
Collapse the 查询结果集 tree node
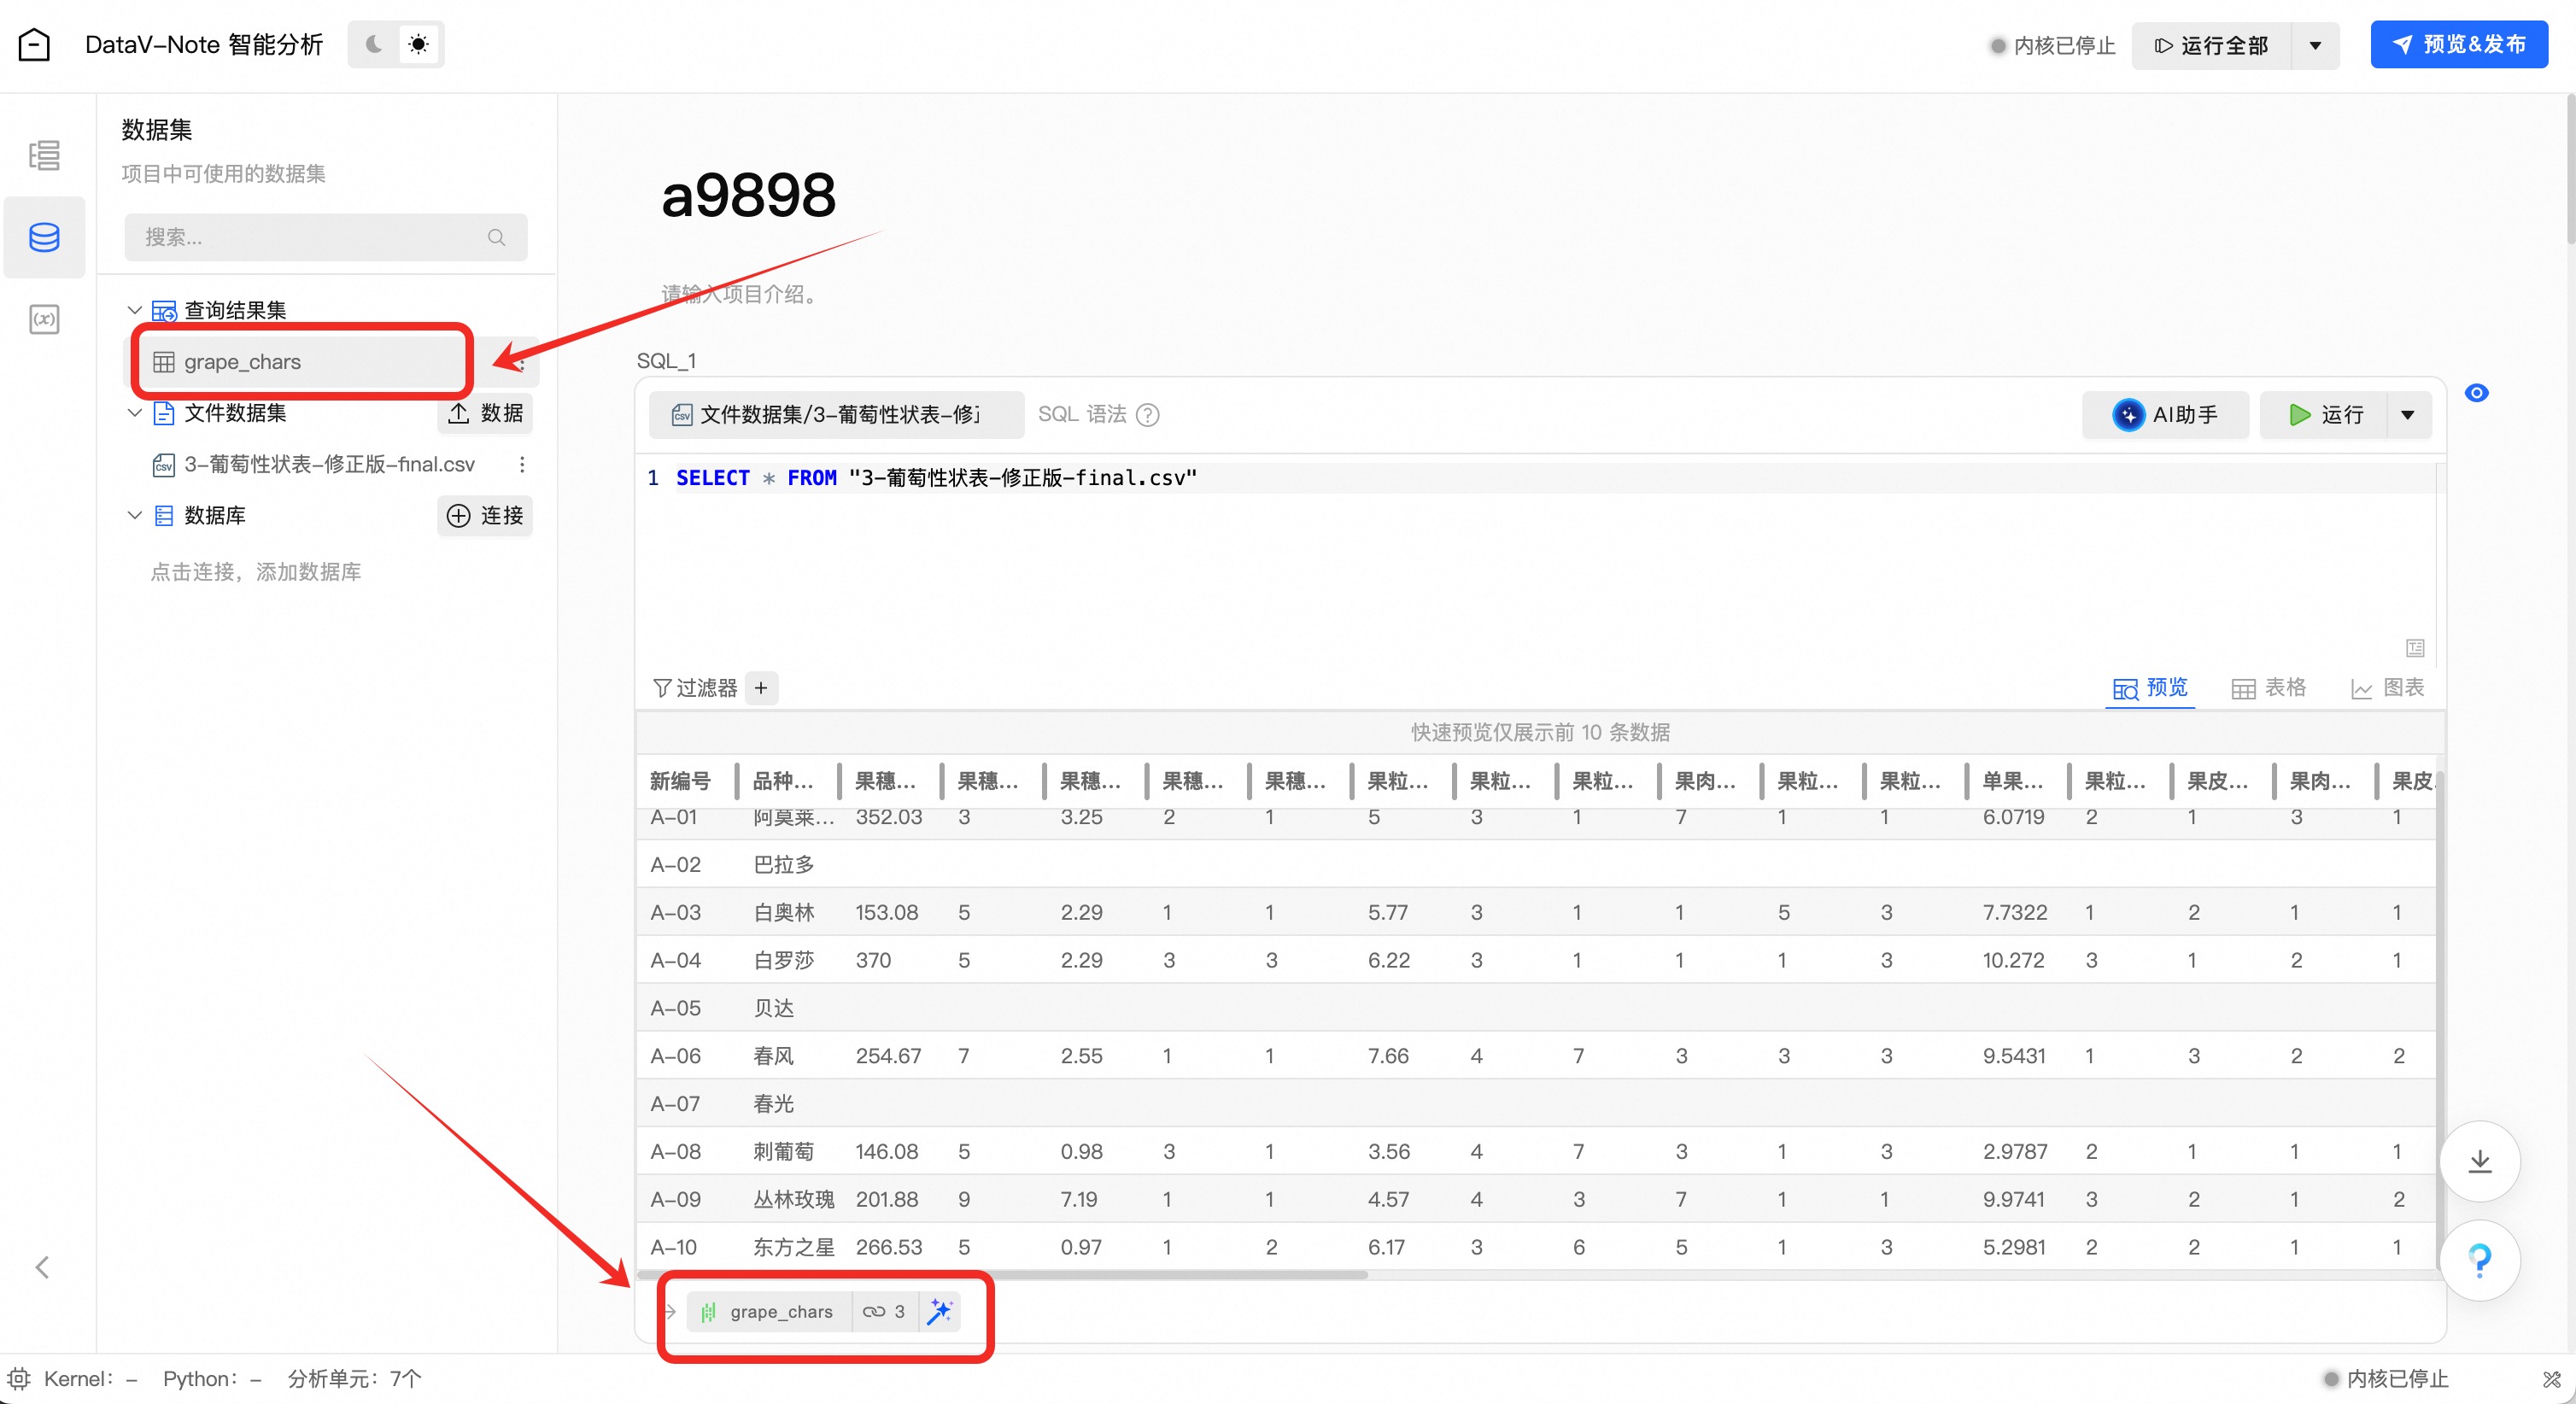tap(135, 310)
